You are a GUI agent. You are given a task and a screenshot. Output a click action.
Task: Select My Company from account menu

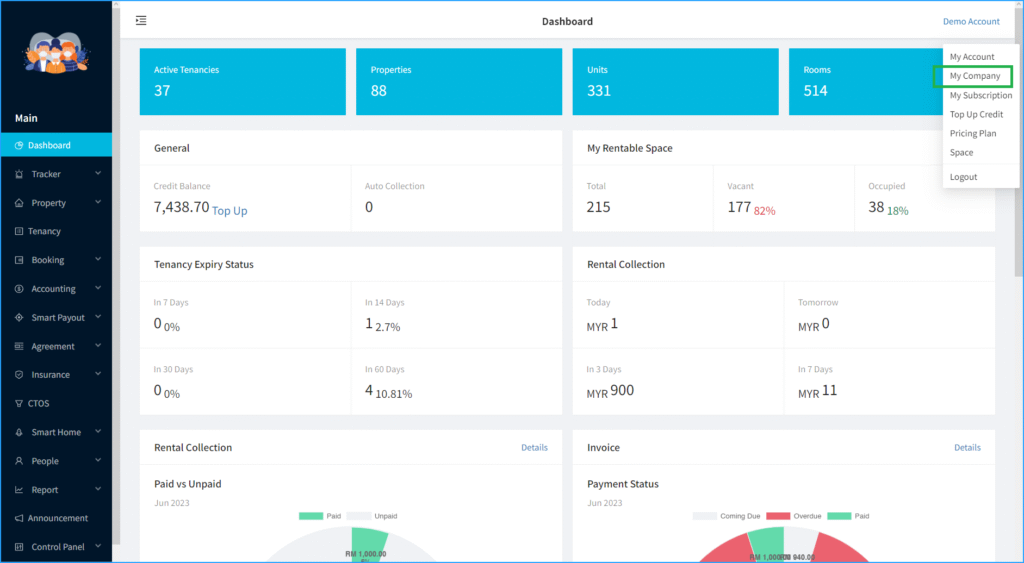tap(974, 76)
